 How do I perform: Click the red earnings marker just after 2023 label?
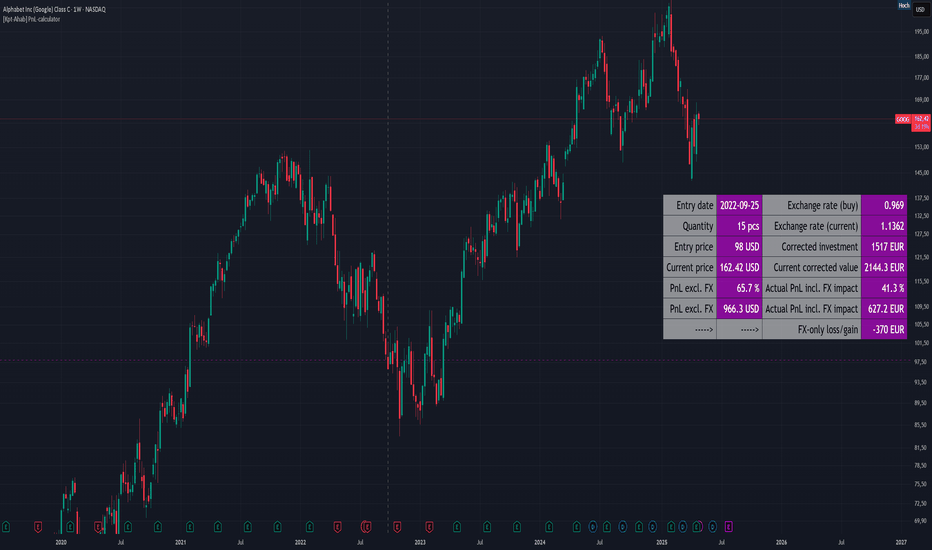[429, 526]
